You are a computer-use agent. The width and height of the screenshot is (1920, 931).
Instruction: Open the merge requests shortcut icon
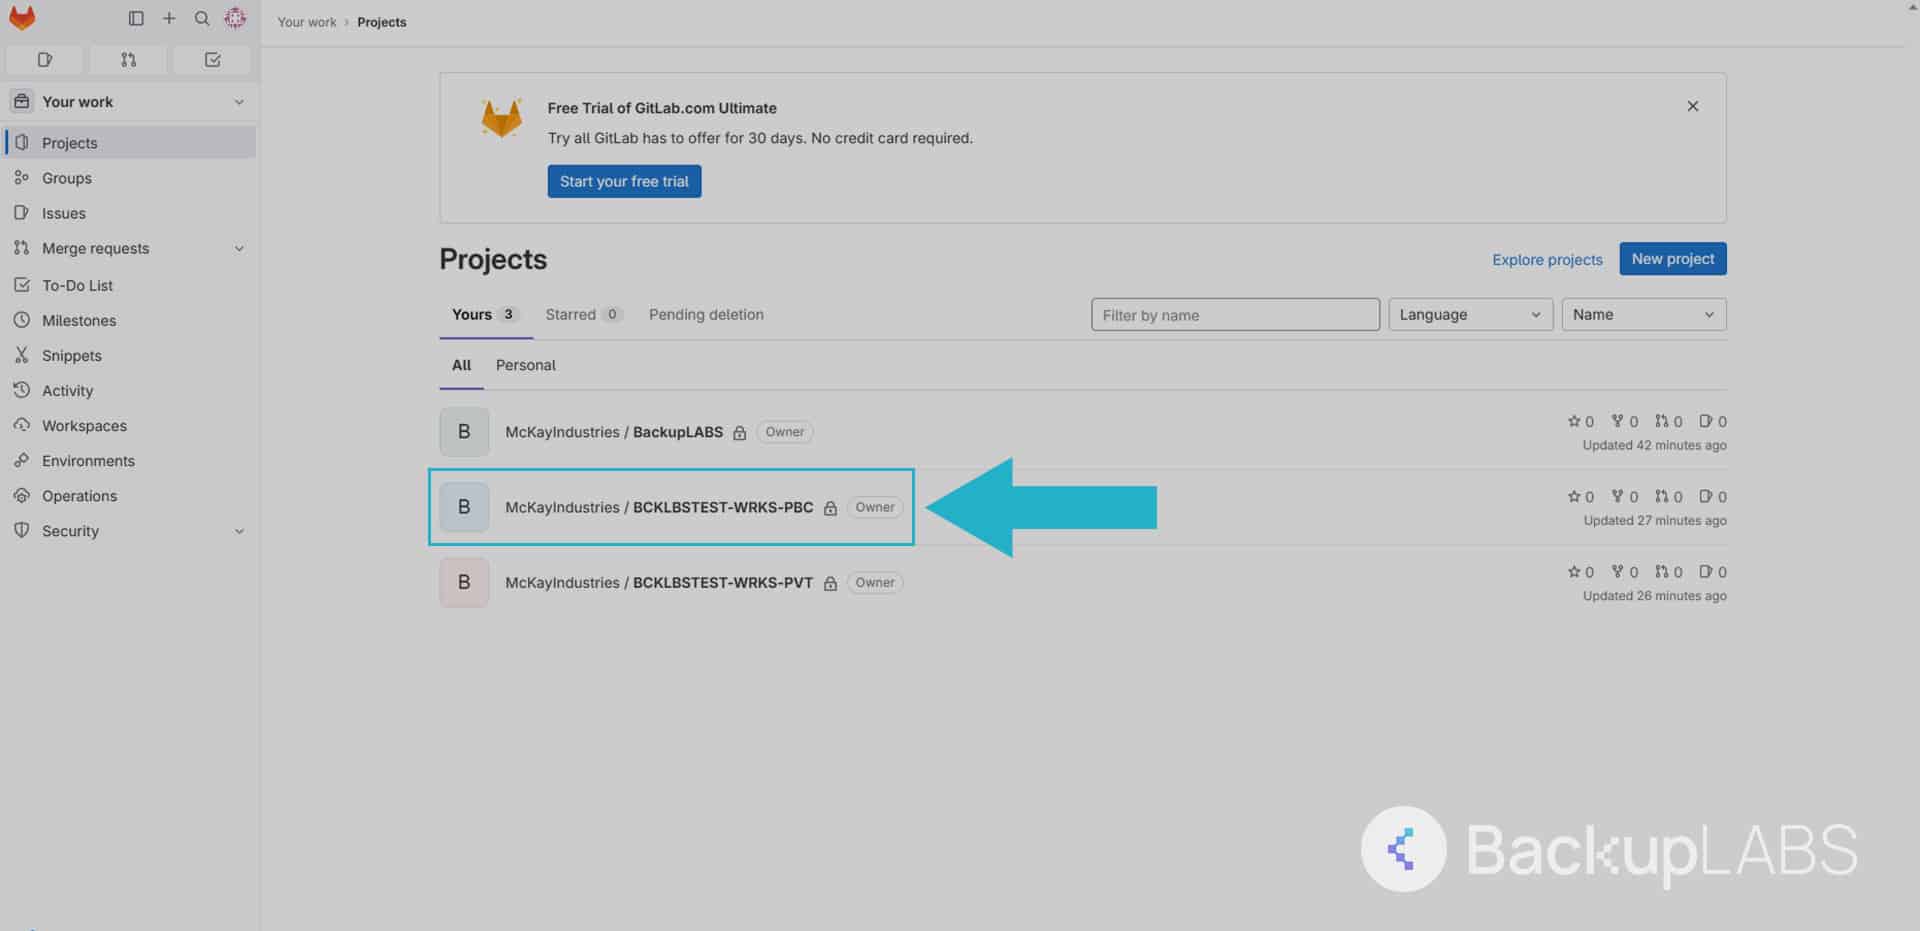point(128,60)
